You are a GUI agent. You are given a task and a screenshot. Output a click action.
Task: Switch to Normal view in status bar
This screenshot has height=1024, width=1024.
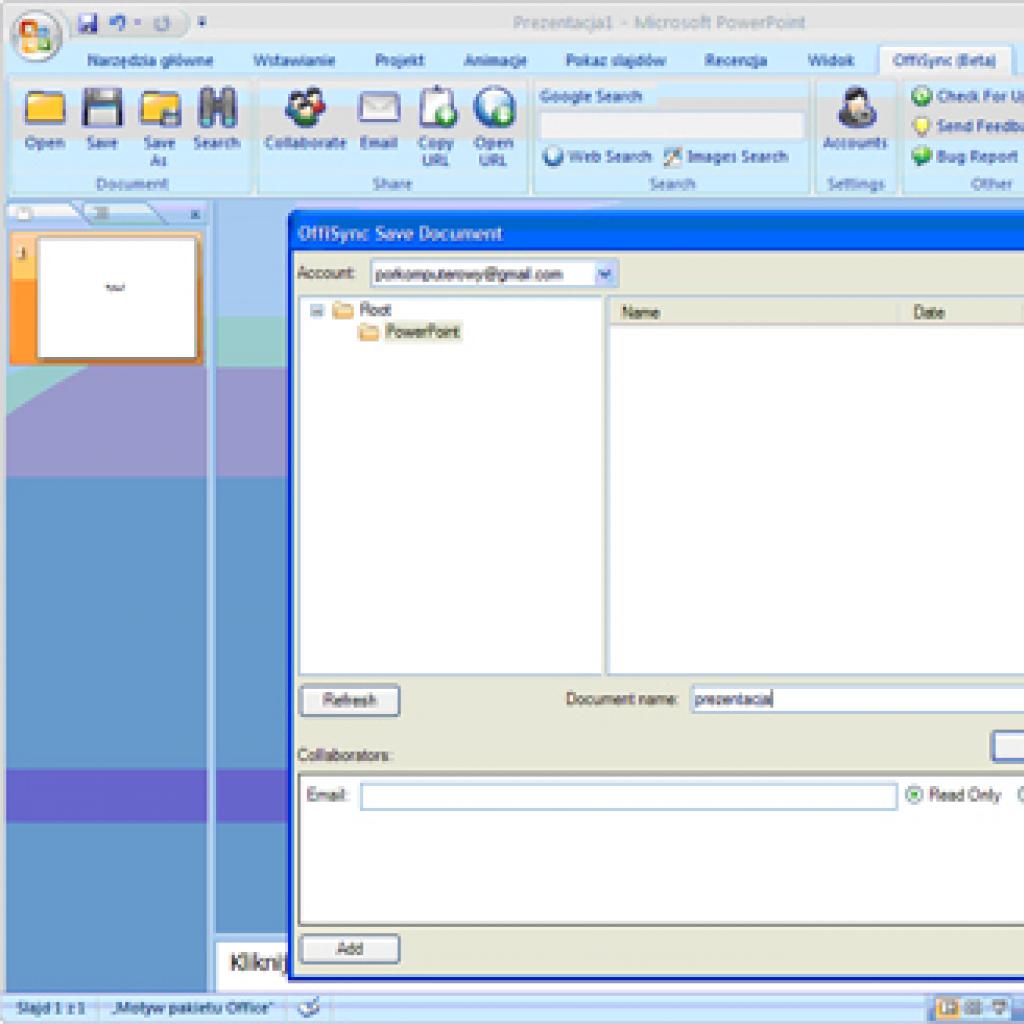pos(948,1007)
